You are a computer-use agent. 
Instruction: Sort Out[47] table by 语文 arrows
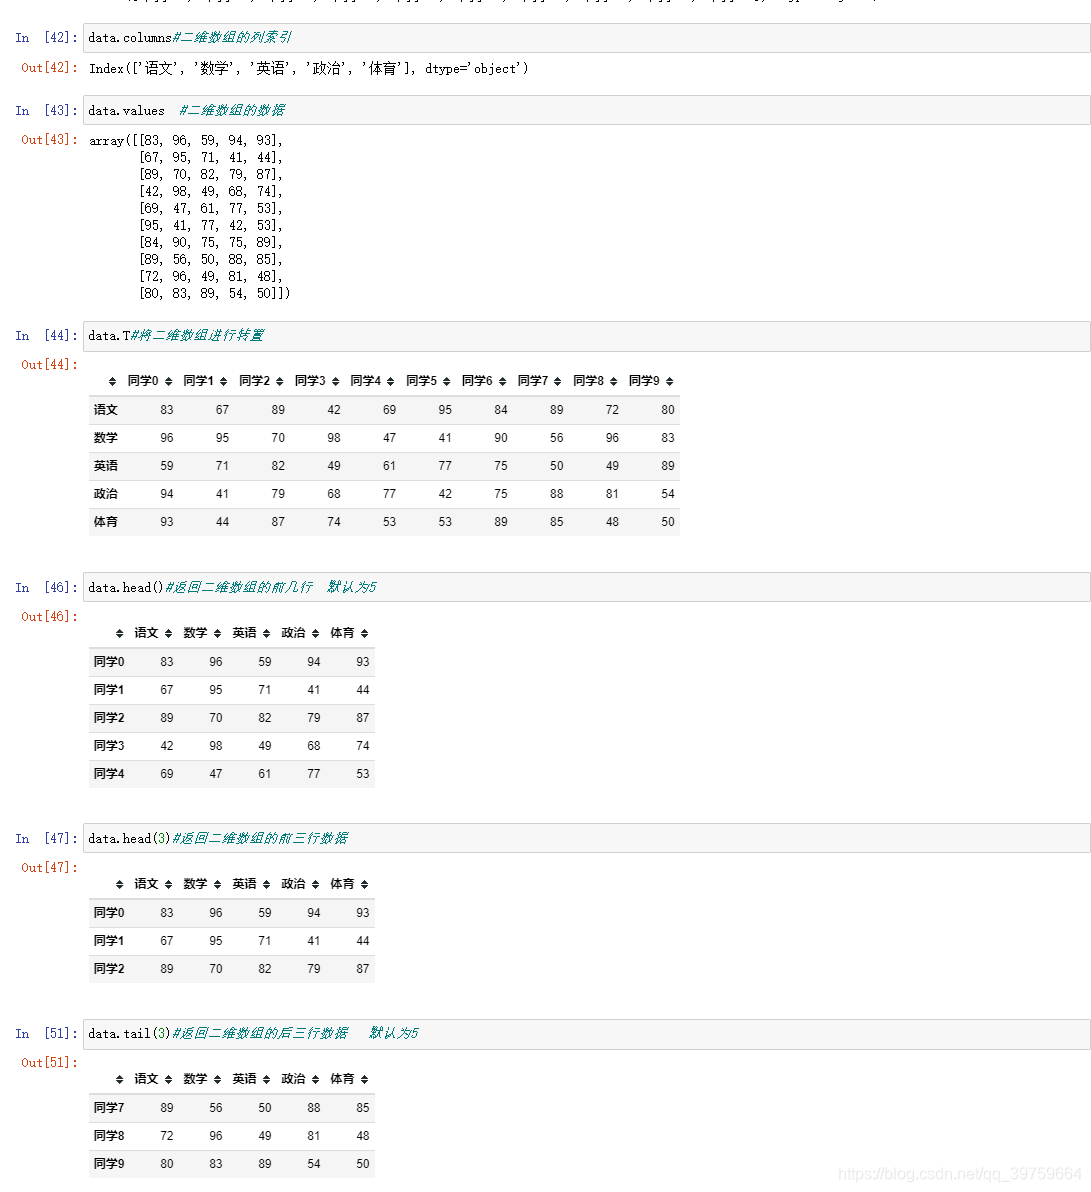point(168,884)
